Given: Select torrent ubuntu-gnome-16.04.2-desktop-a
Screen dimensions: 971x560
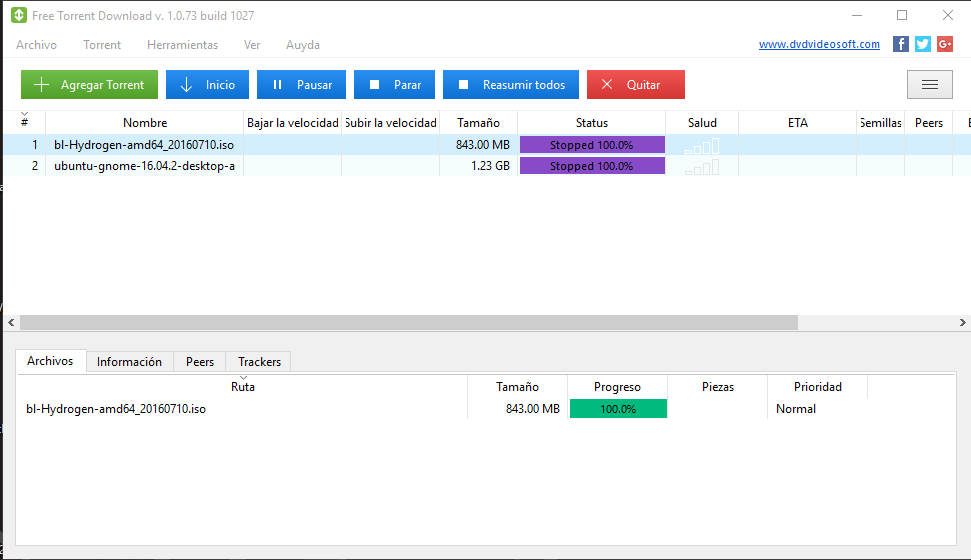Looking at the screenshot, I should click(x=144, y=166).
